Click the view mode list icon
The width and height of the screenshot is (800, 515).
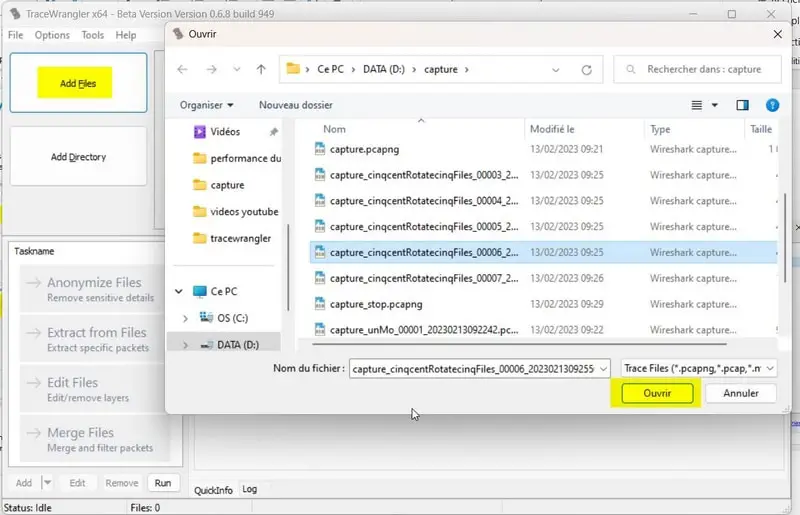click(x=696, y=105)
